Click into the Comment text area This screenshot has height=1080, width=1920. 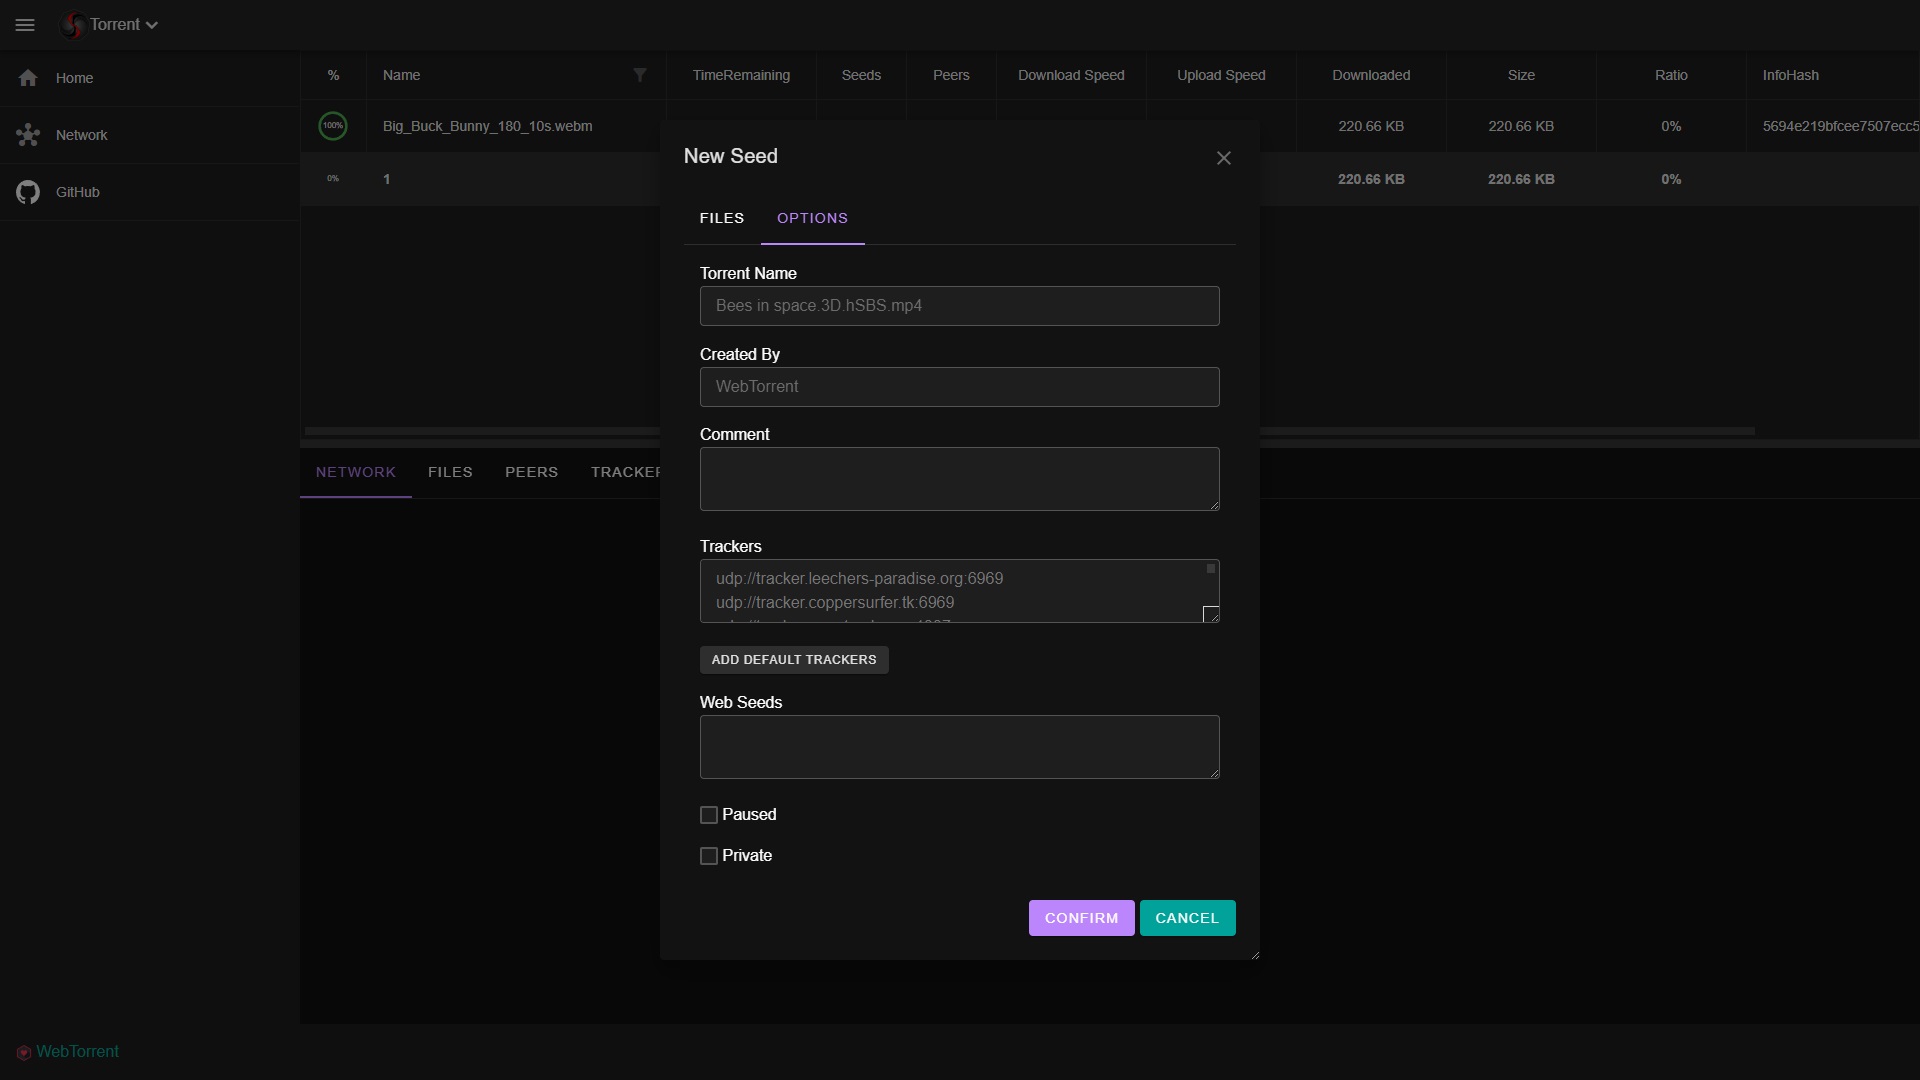(x=958, y=479)
